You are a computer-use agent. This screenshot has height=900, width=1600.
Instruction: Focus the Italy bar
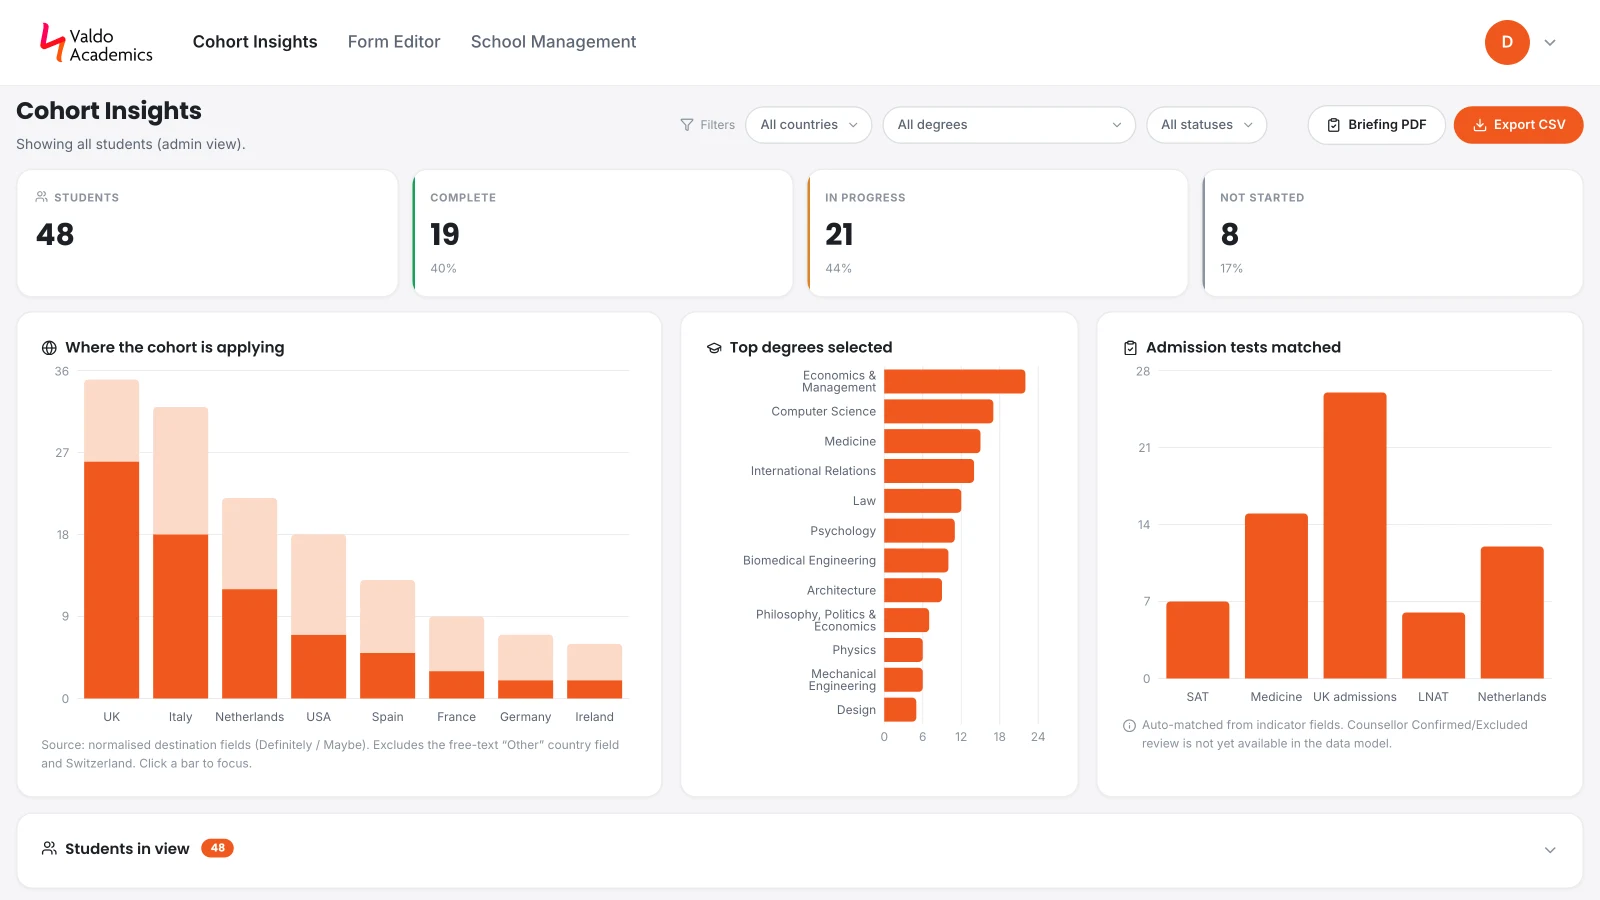pyautogui.click(x=180, y=552)
